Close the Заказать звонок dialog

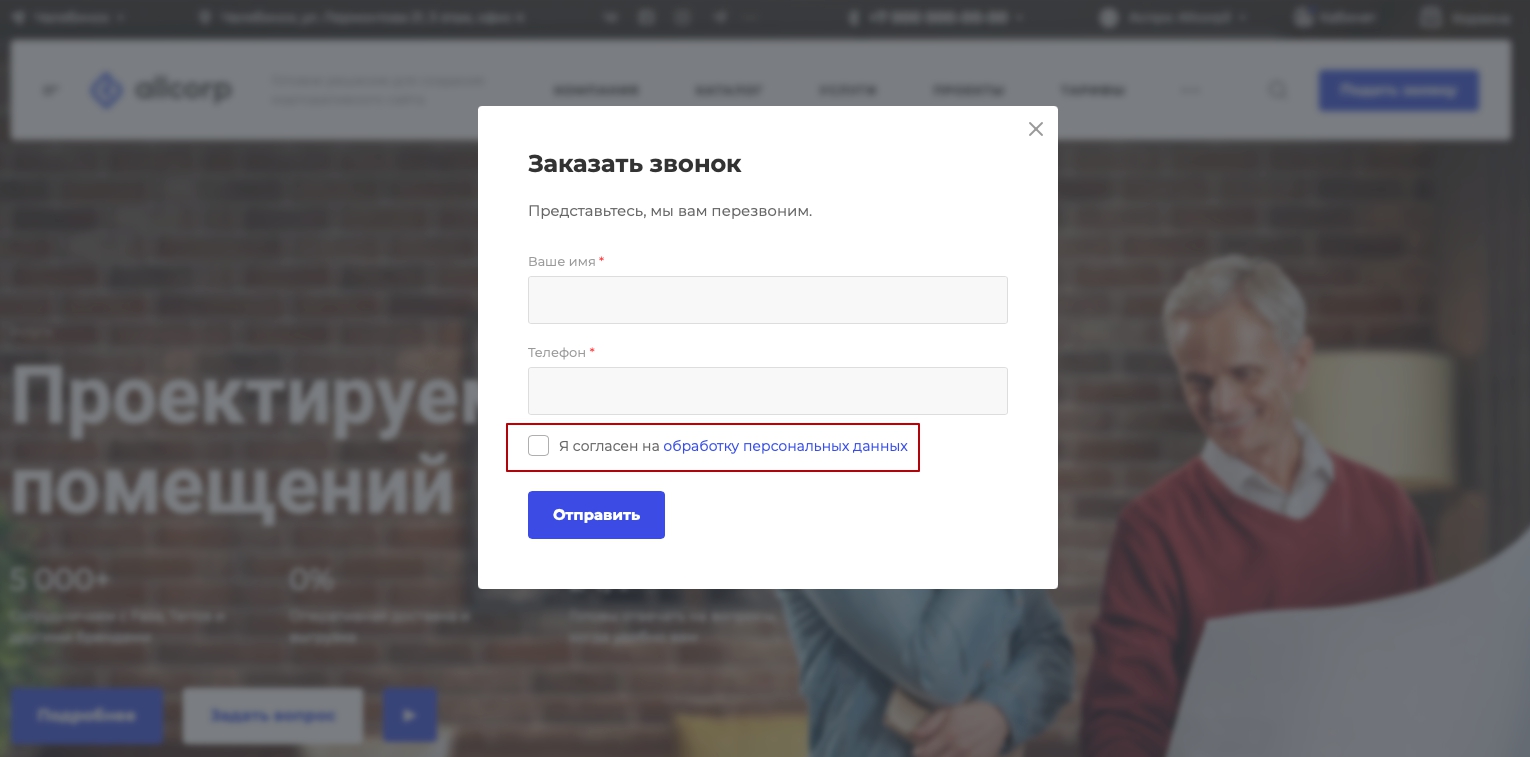tap(1036, 129)
